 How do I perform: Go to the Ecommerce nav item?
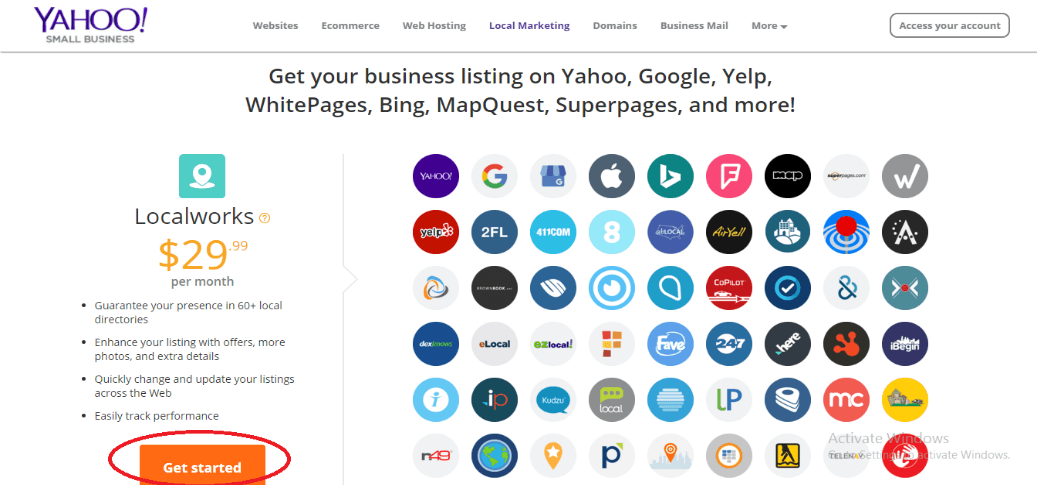[351, 26]
